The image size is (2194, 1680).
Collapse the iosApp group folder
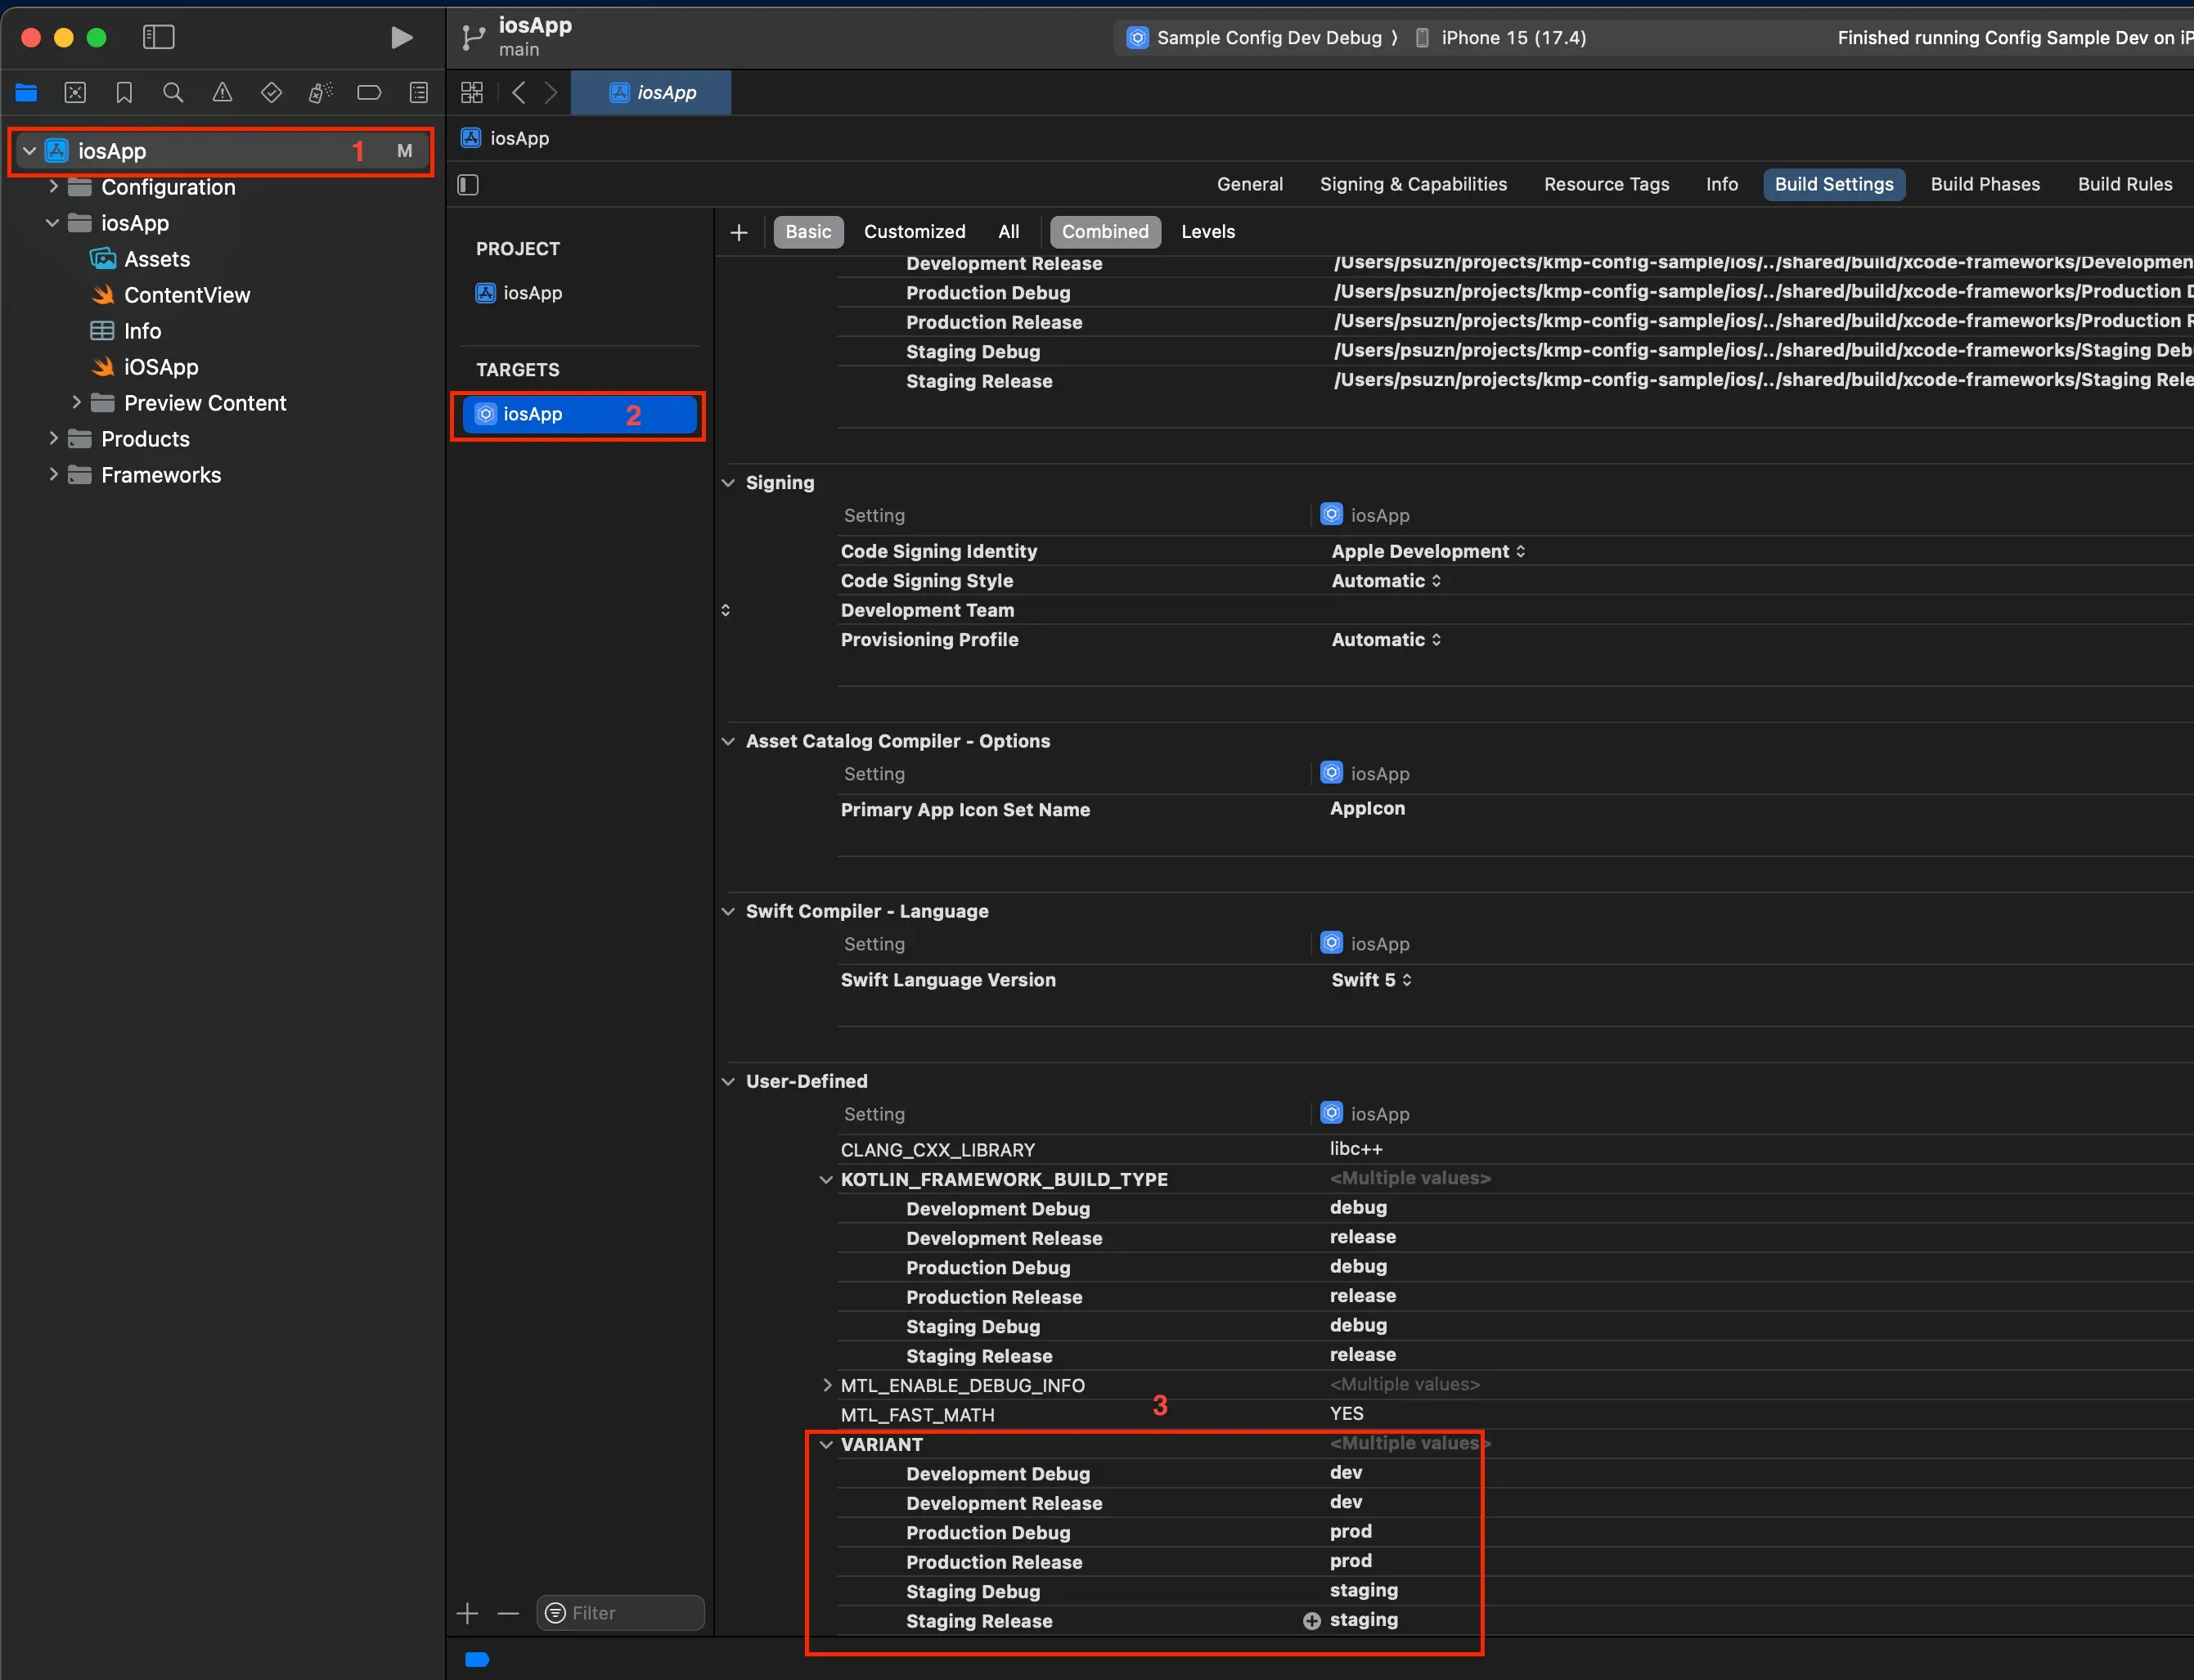tap(53, 223)
